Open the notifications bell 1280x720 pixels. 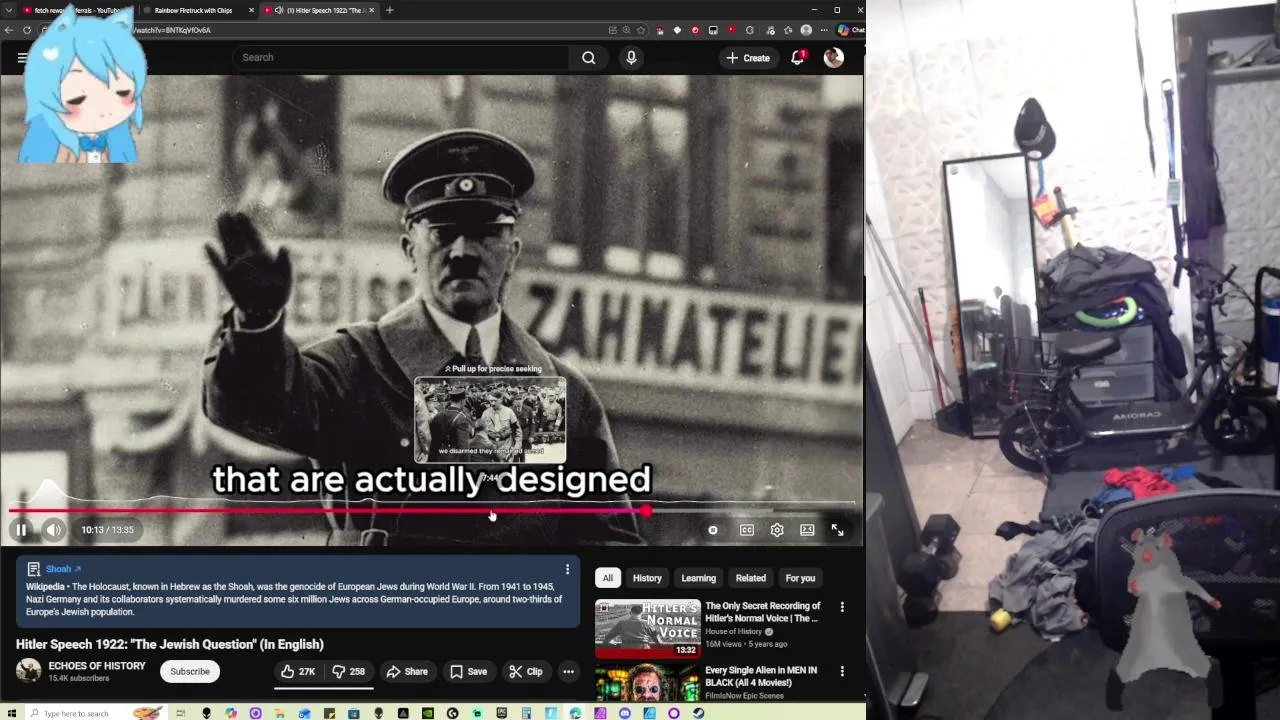point(798,58)
